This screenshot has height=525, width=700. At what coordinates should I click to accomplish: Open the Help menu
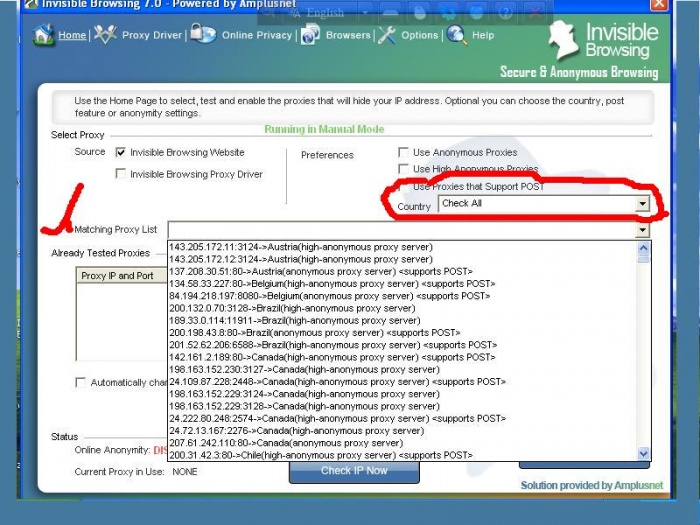[x=483, y=35]
